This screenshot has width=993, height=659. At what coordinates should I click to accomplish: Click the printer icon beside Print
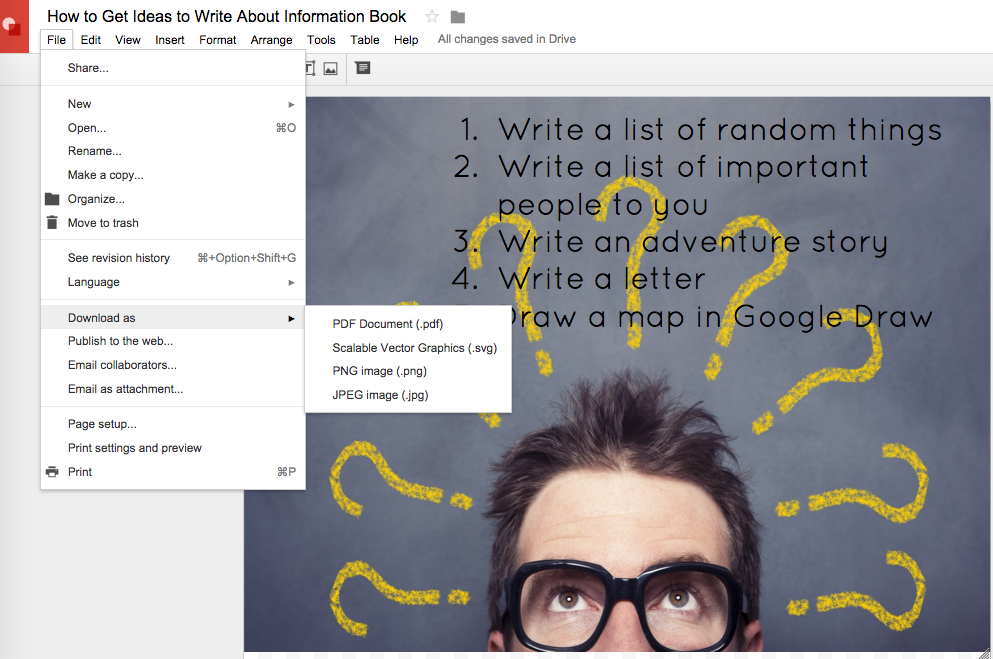pos(52,472)
